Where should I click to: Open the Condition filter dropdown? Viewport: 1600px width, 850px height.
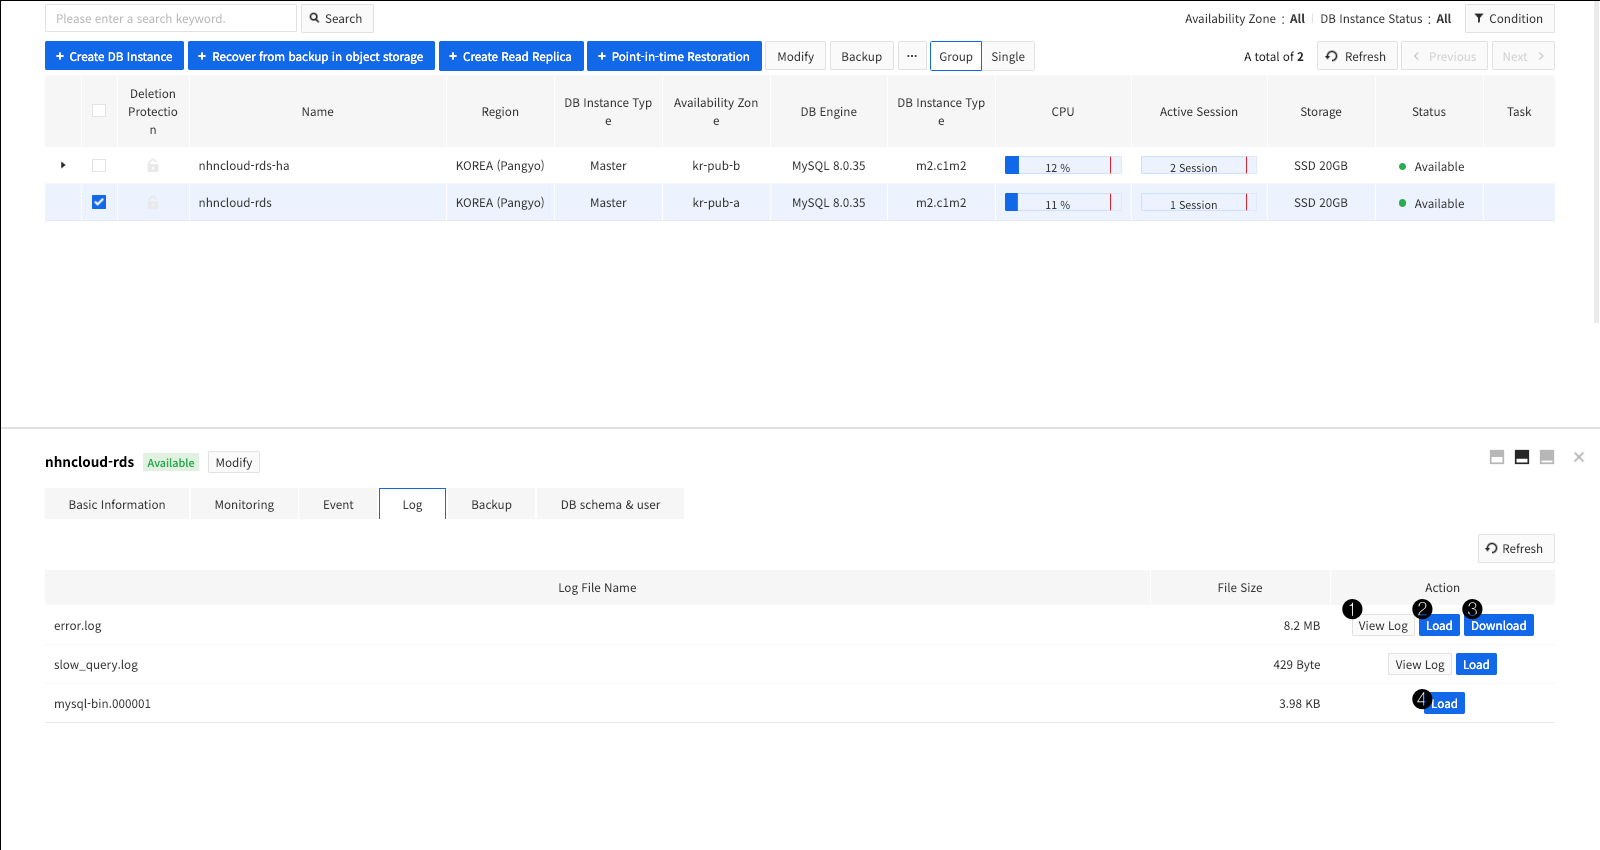(x=1510, y=18)
